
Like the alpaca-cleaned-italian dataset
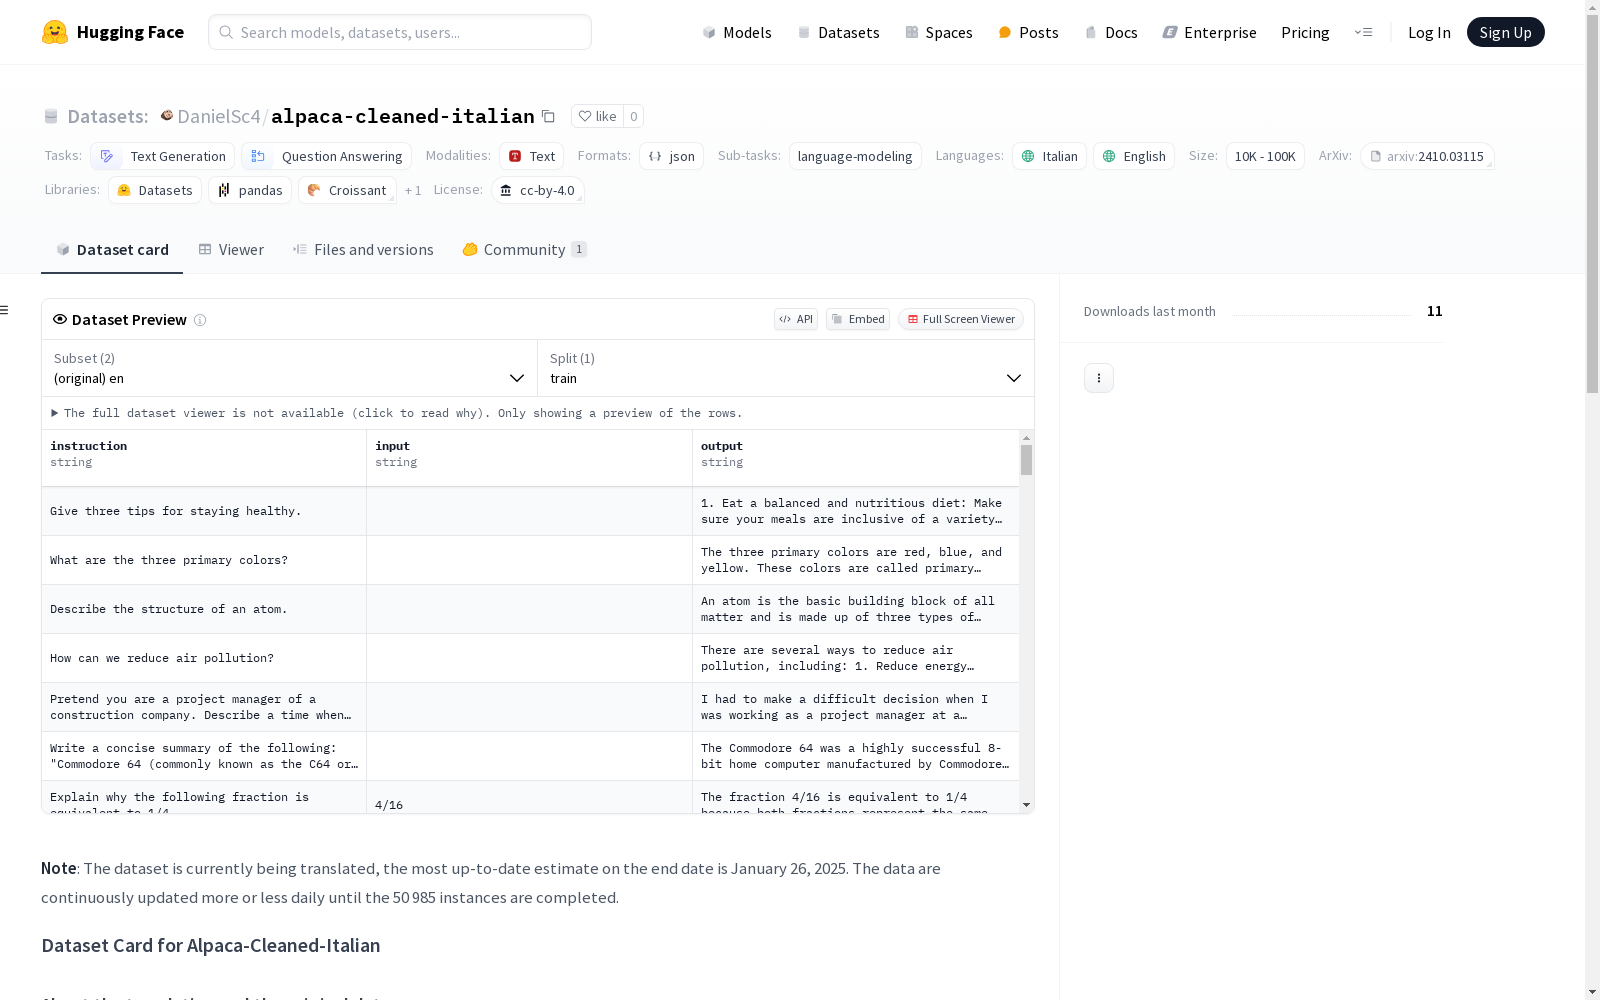point(597,116)
